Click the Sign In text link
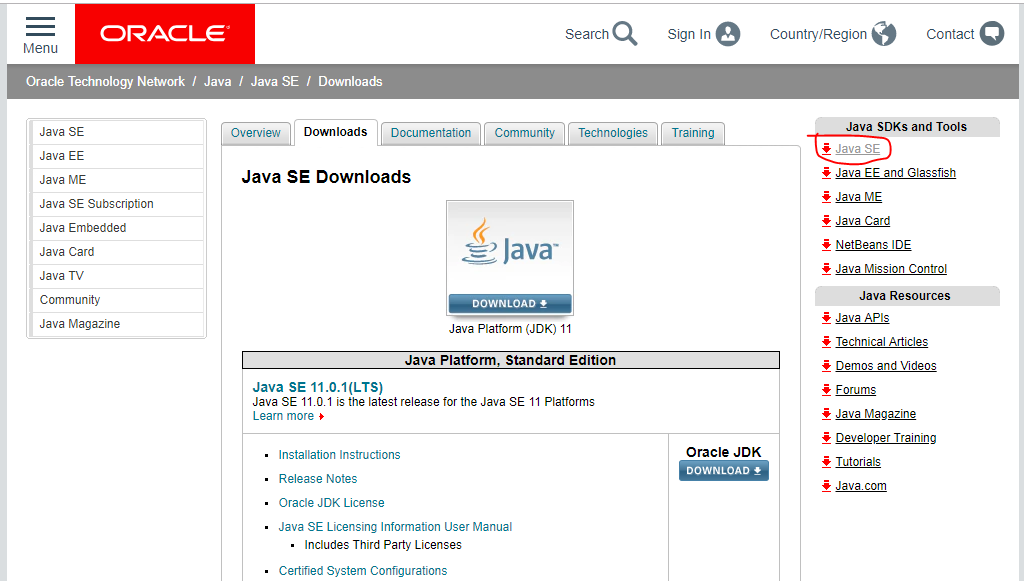This screenshot has width=1024, height=581. pyautogui.click(x=689, y=34)
